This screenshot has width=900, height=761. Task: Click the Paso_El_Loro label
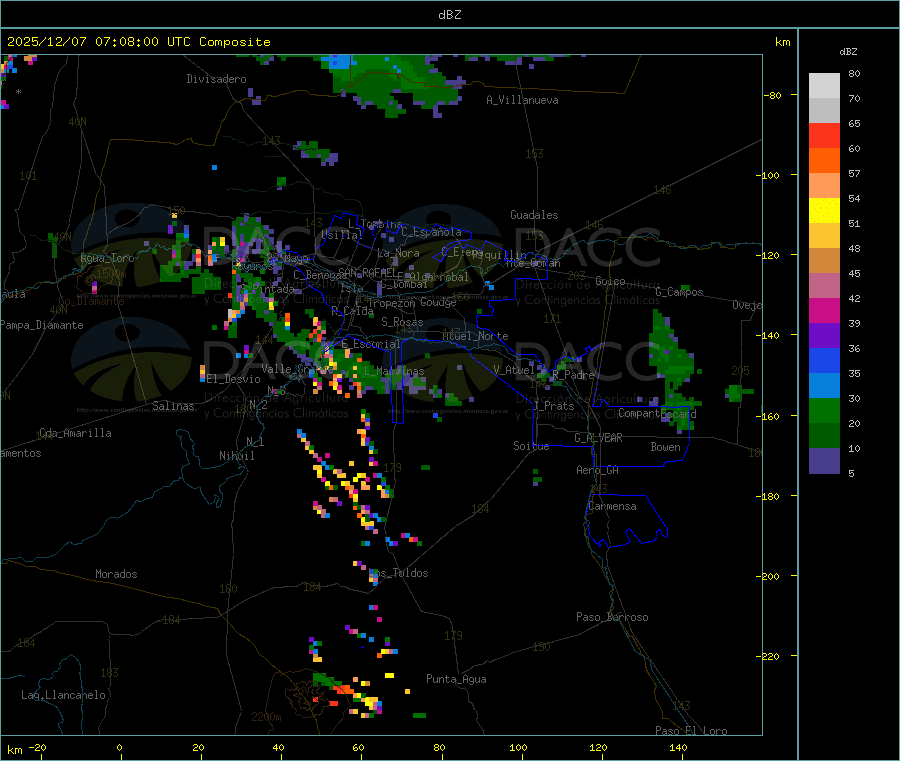point(692,731)
